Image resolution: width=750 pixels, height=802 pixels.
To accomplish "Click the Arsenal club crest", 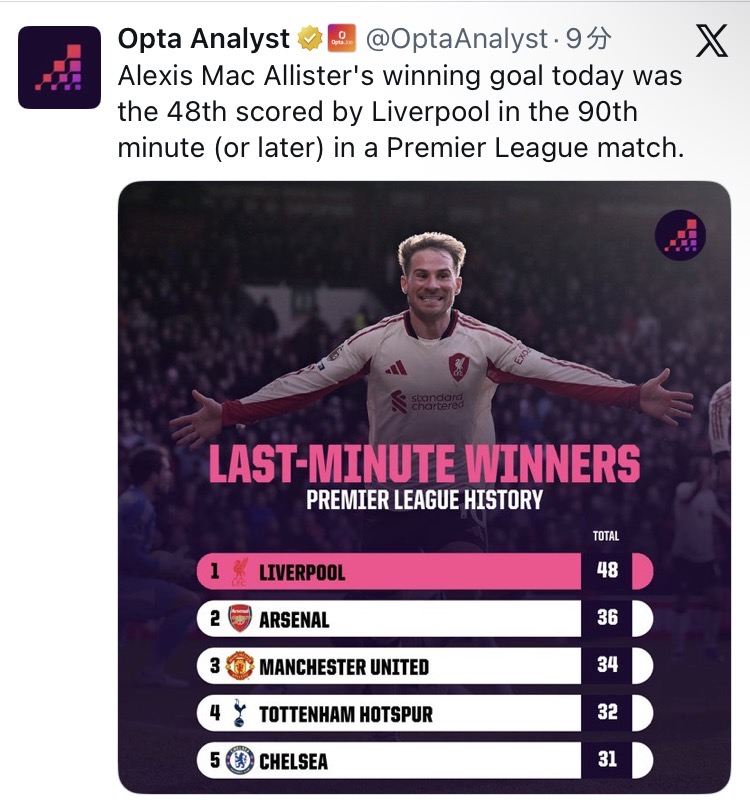I will coord(240,619).
